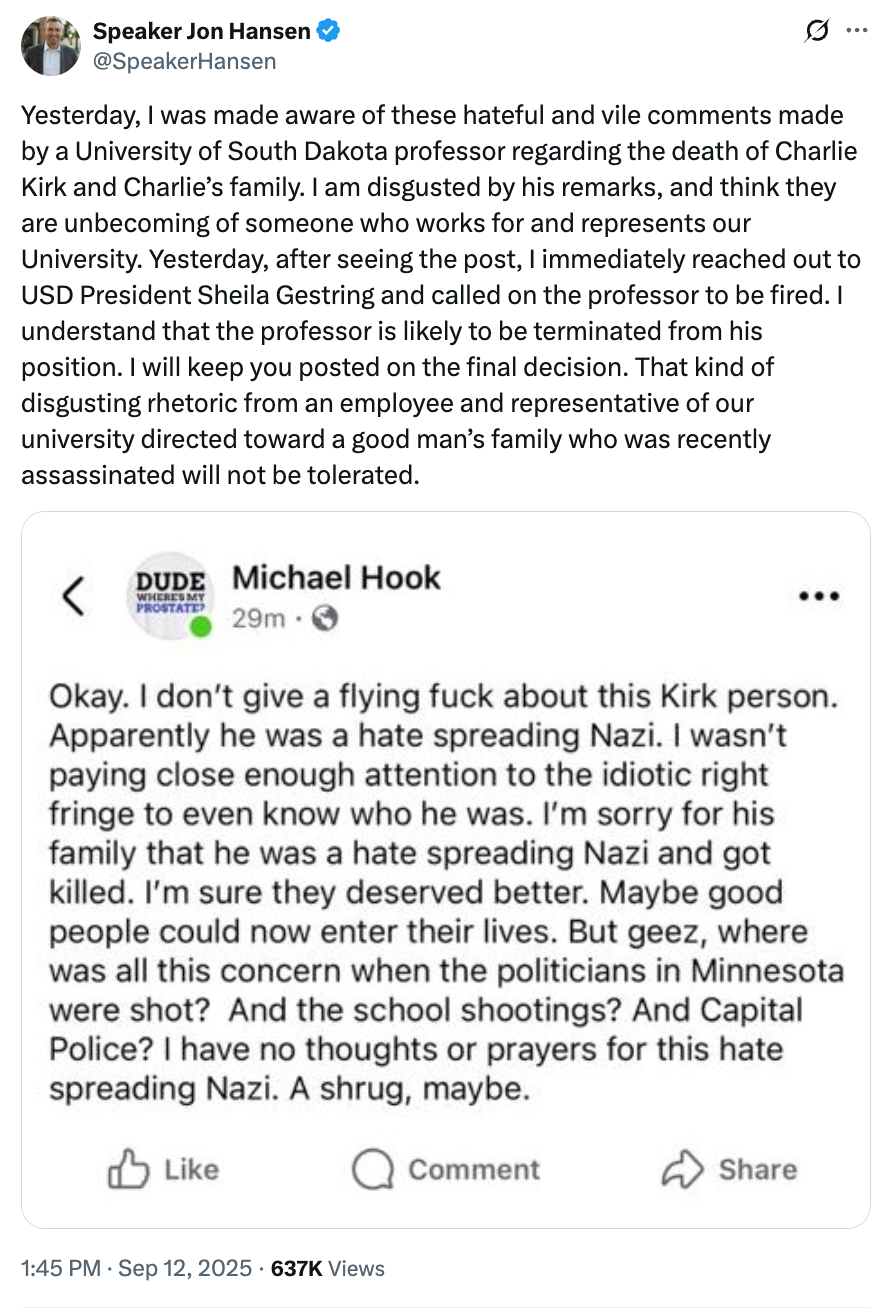
Task: Click the public globe privacy icon
Action: pyautogui.click(x=325, y=619)
